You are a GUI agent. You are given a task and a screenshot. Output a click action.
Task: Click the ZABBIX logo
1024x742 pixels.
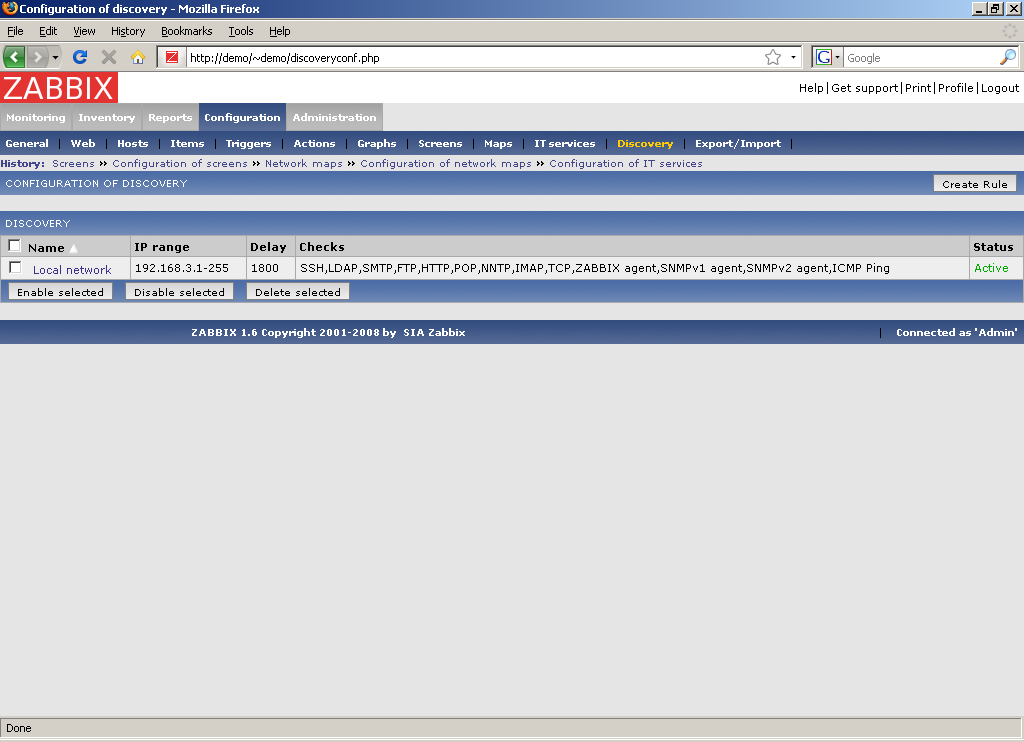tap(59, 88)
